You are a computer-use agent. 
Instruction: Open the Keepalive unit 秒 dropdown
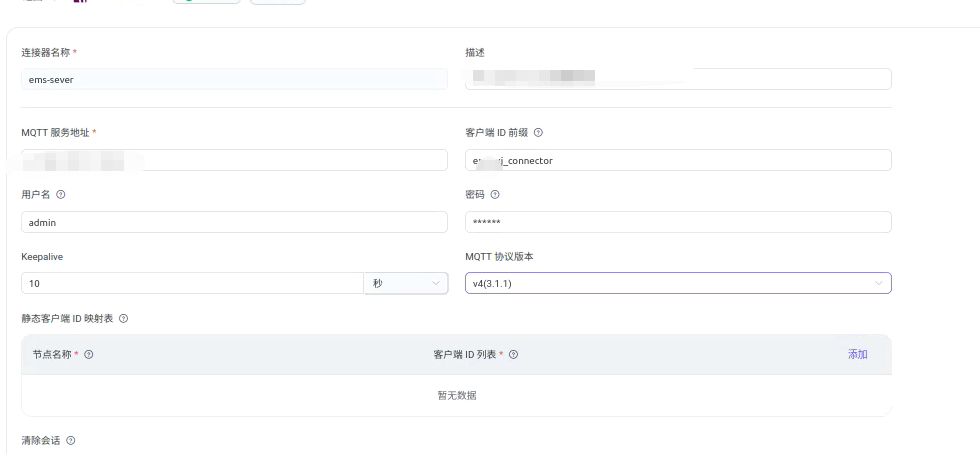click(x=405, y=284)
